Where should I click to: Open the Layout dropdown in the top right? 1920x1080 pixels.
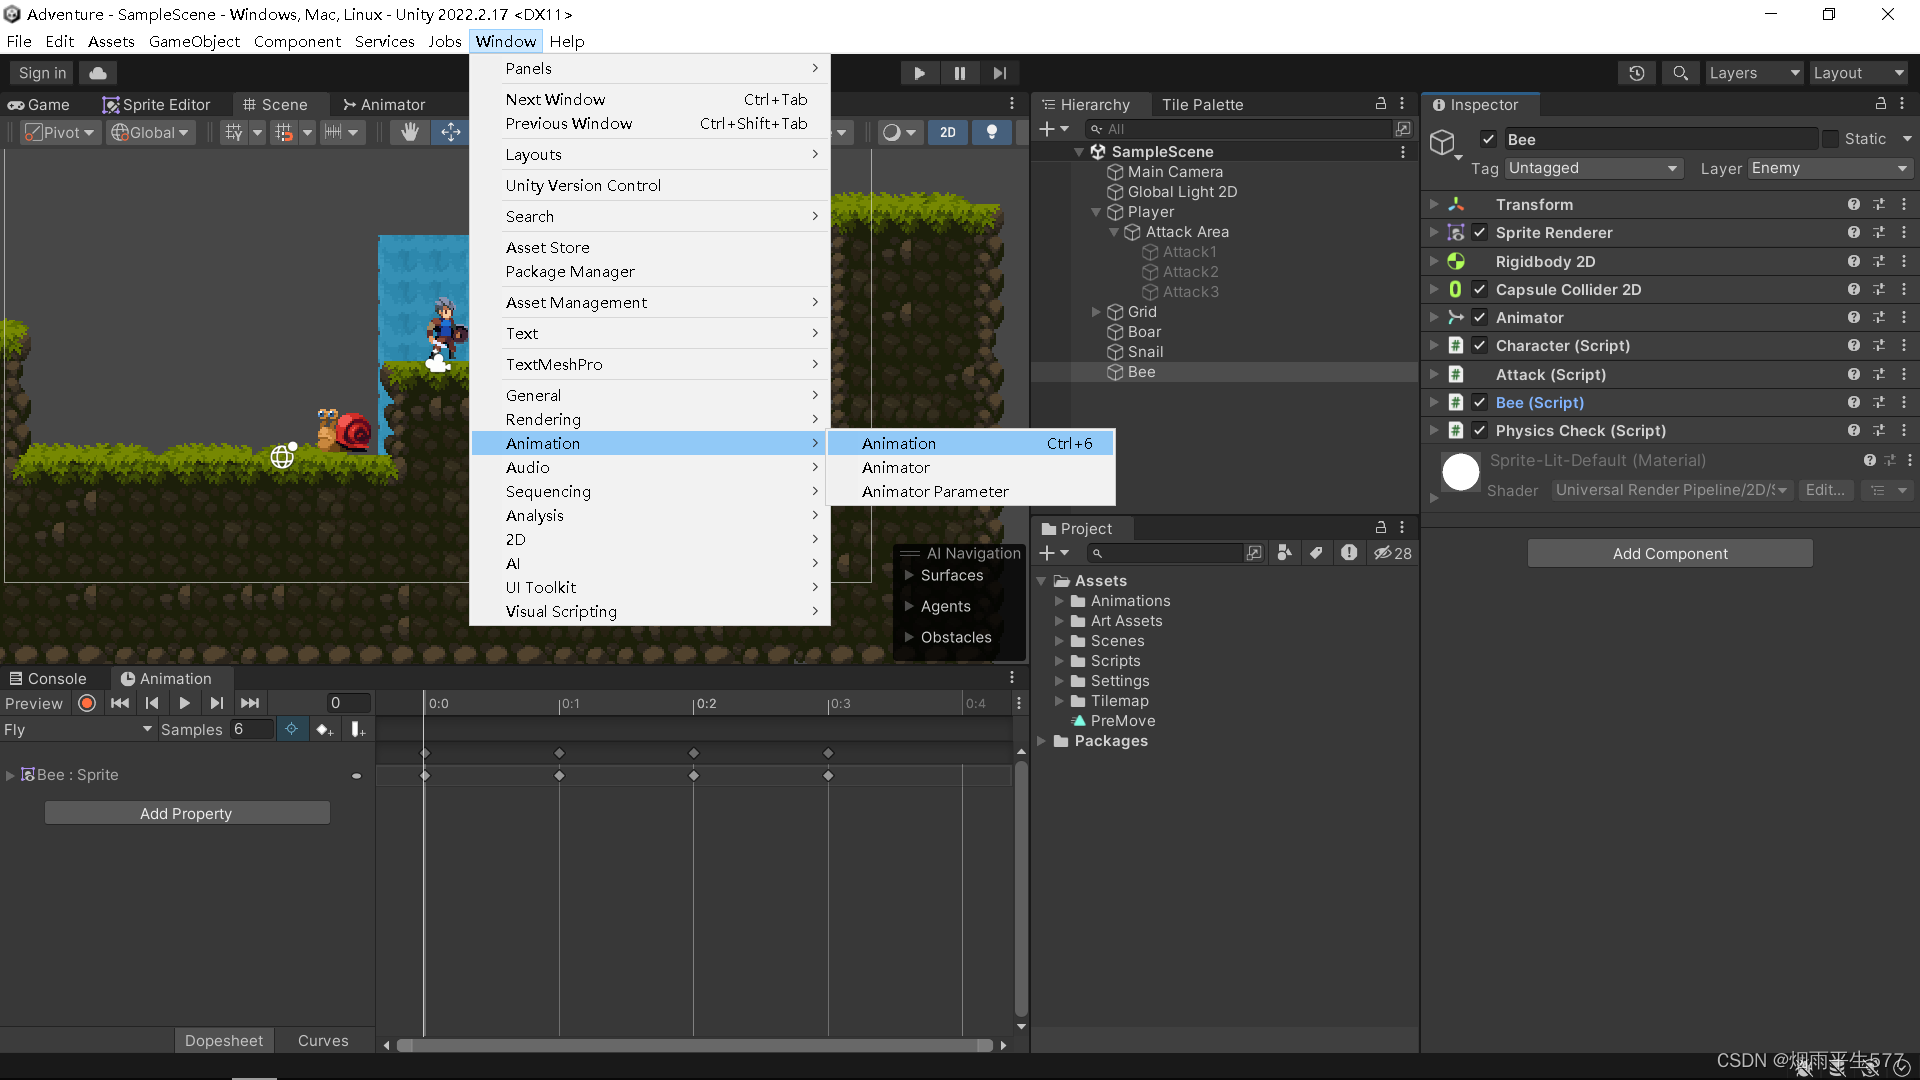pos(1858,72)
